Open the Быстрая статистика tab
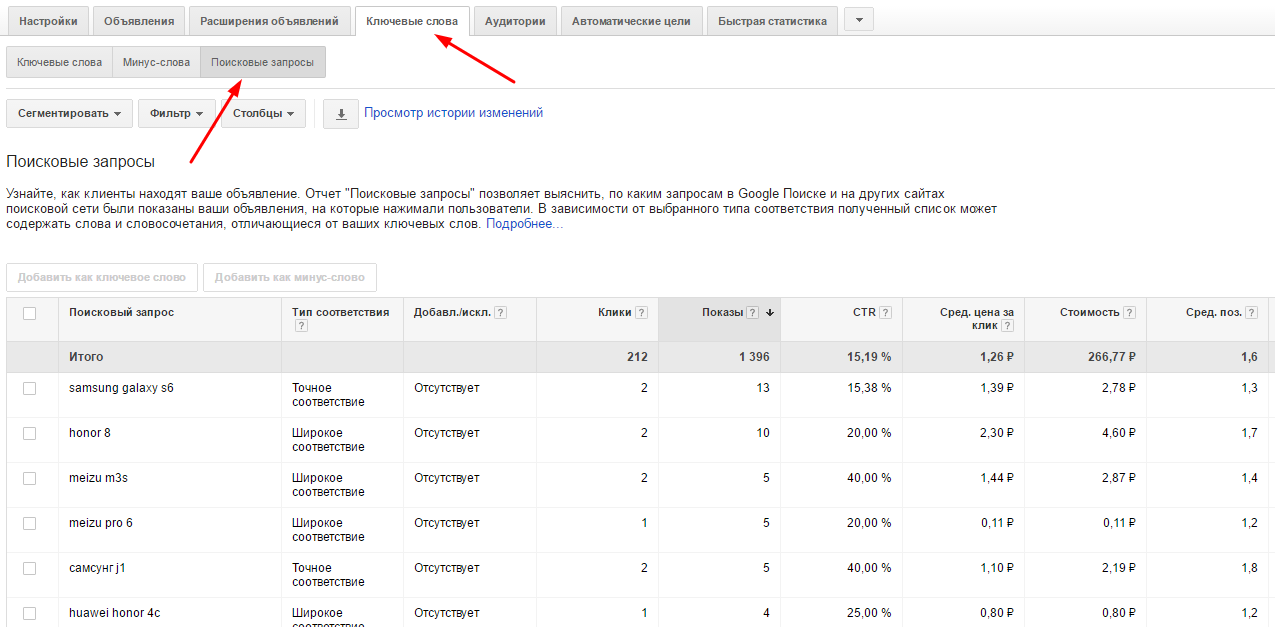Image resolution: width=1275 pixels, height=627 pixels. [772, 21]
